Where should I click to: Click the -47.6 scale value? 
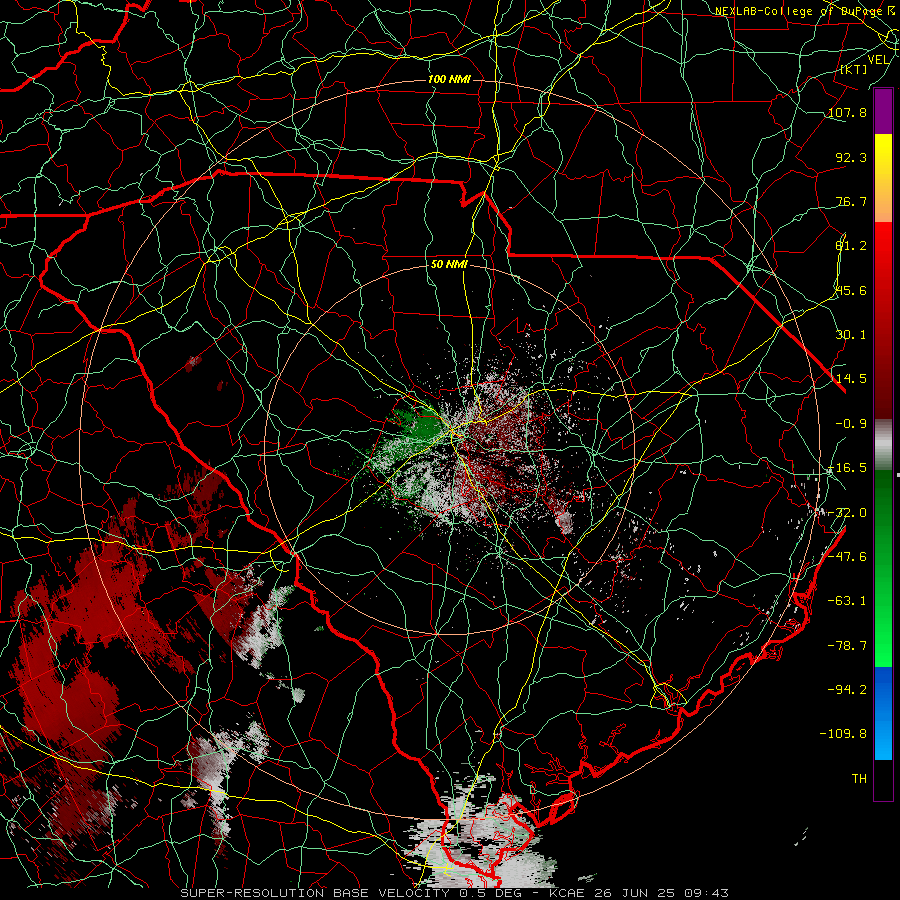click(x=847, y=557)
